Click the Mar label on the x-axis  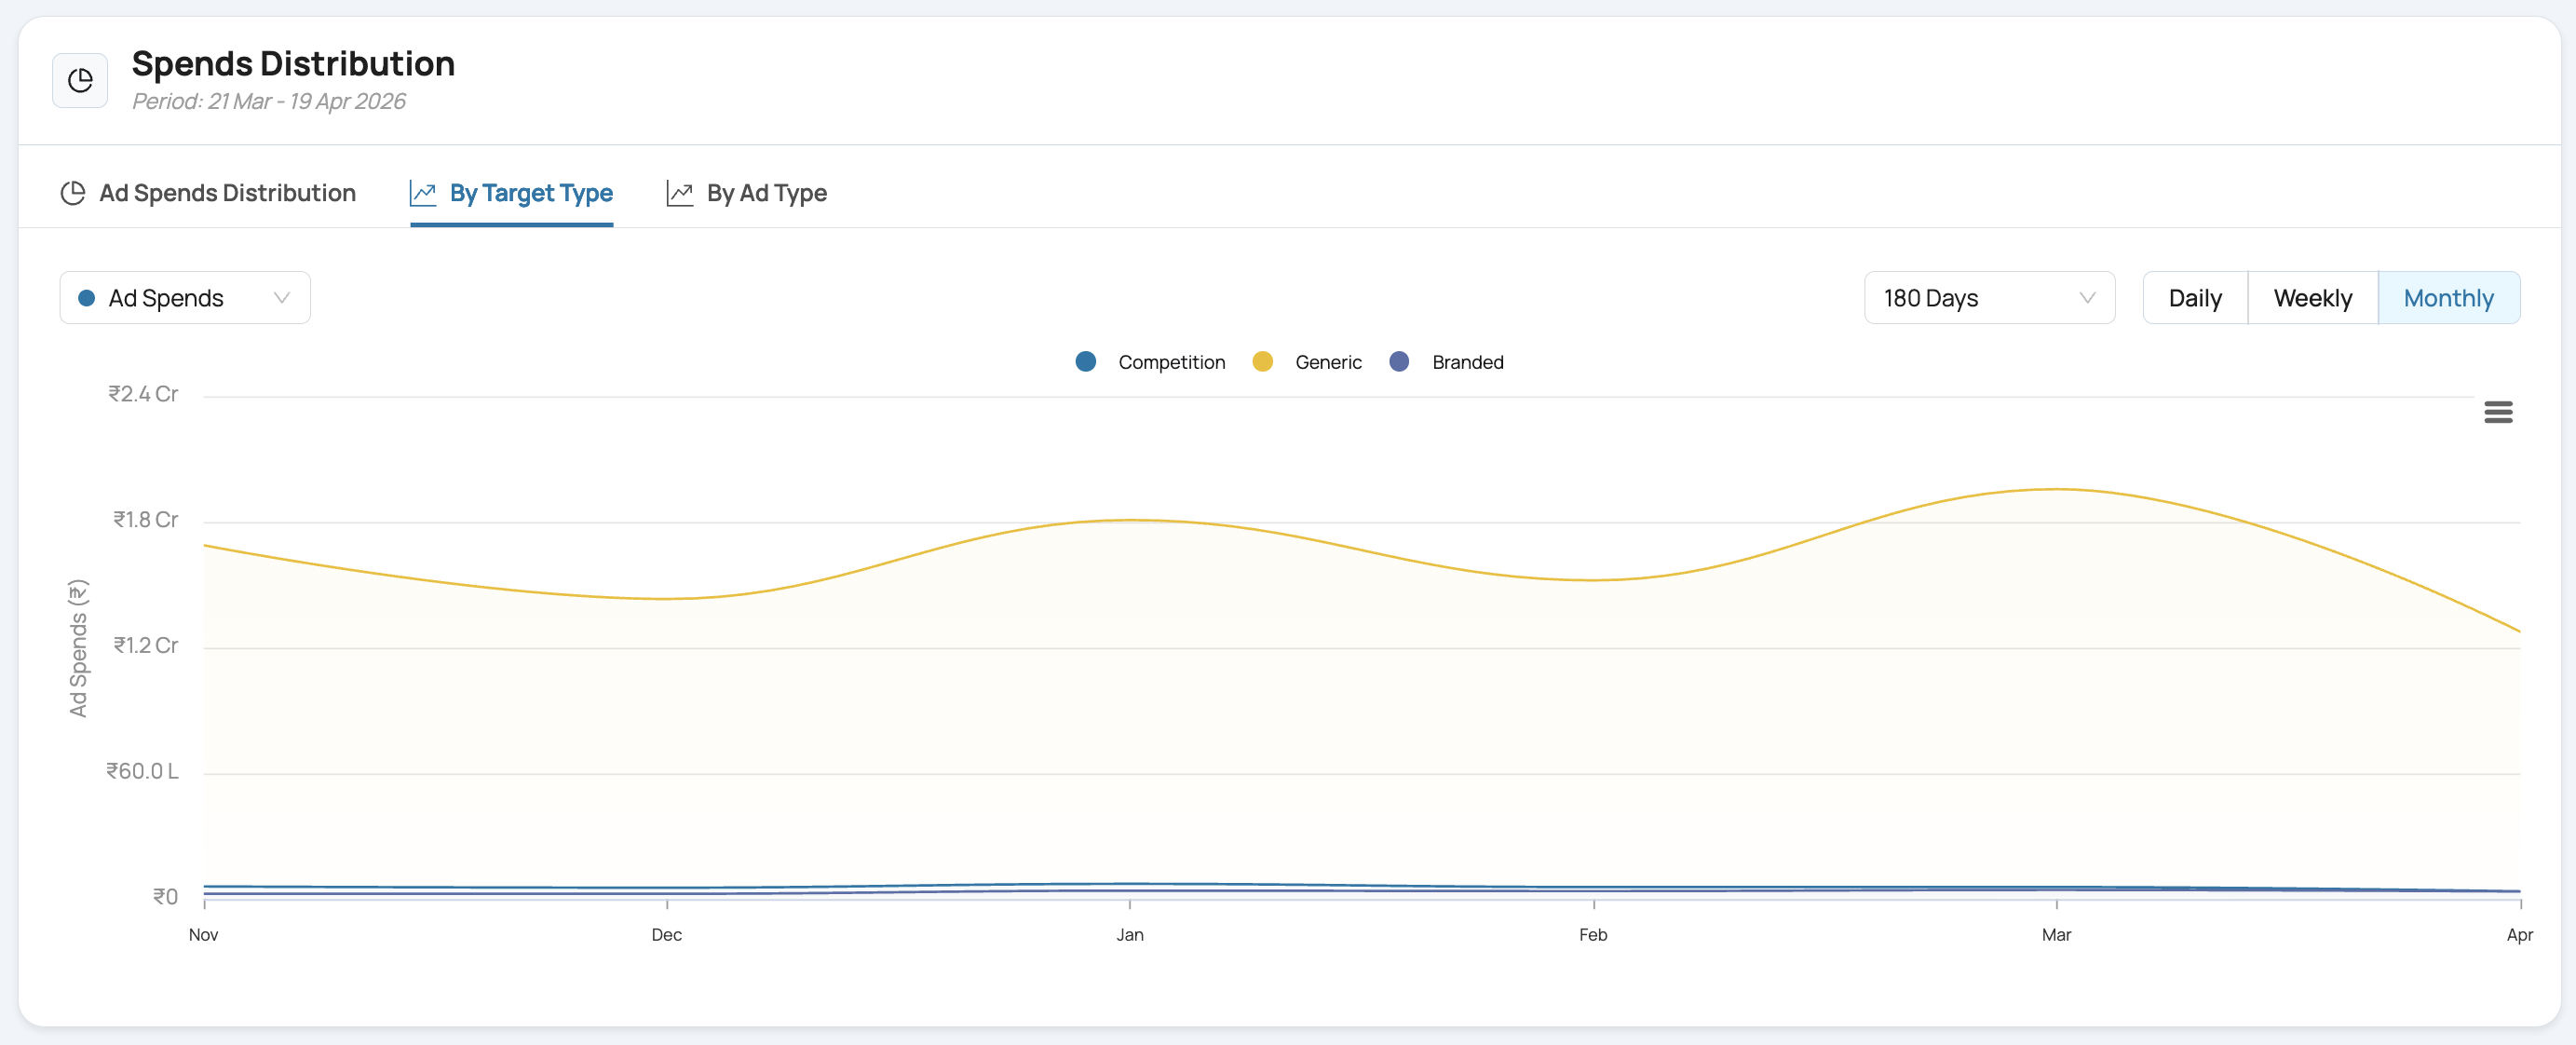pos(2056,935)
